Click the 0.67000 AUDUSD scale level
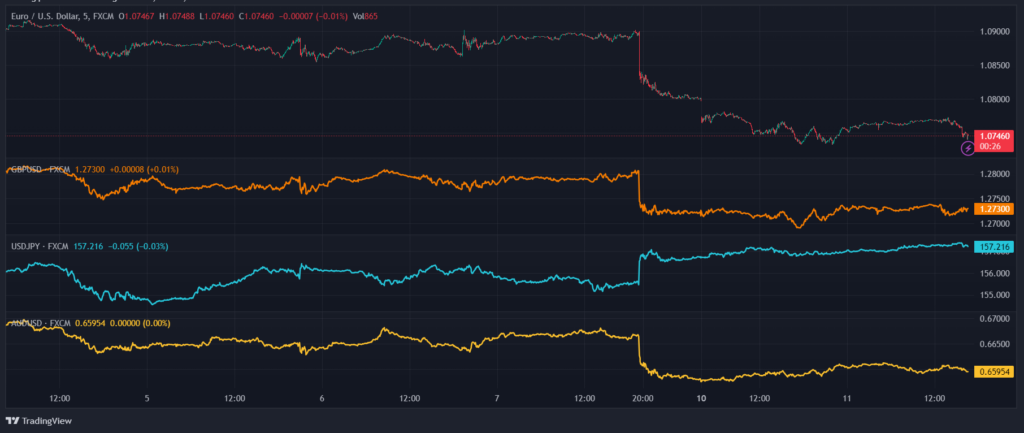This screenshot has width=1024, height=433. tap(993, 319)
